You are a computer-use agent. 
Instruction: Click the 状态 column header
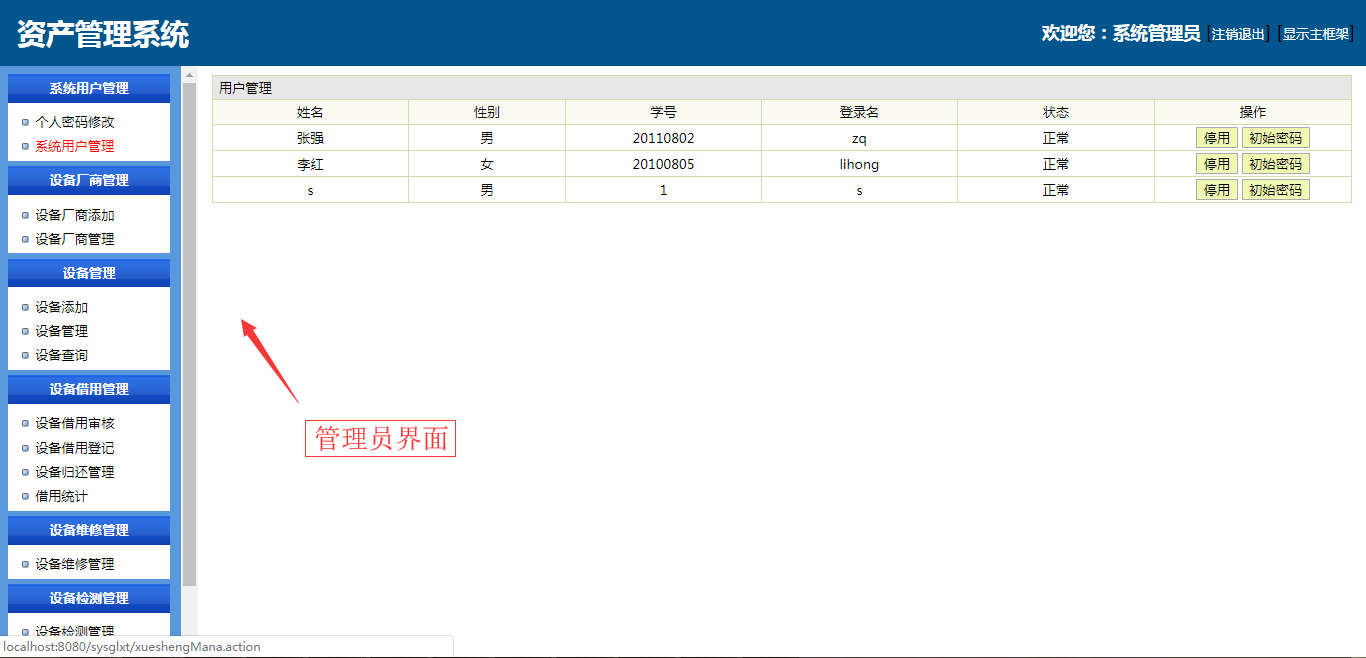click(1056, 112)
